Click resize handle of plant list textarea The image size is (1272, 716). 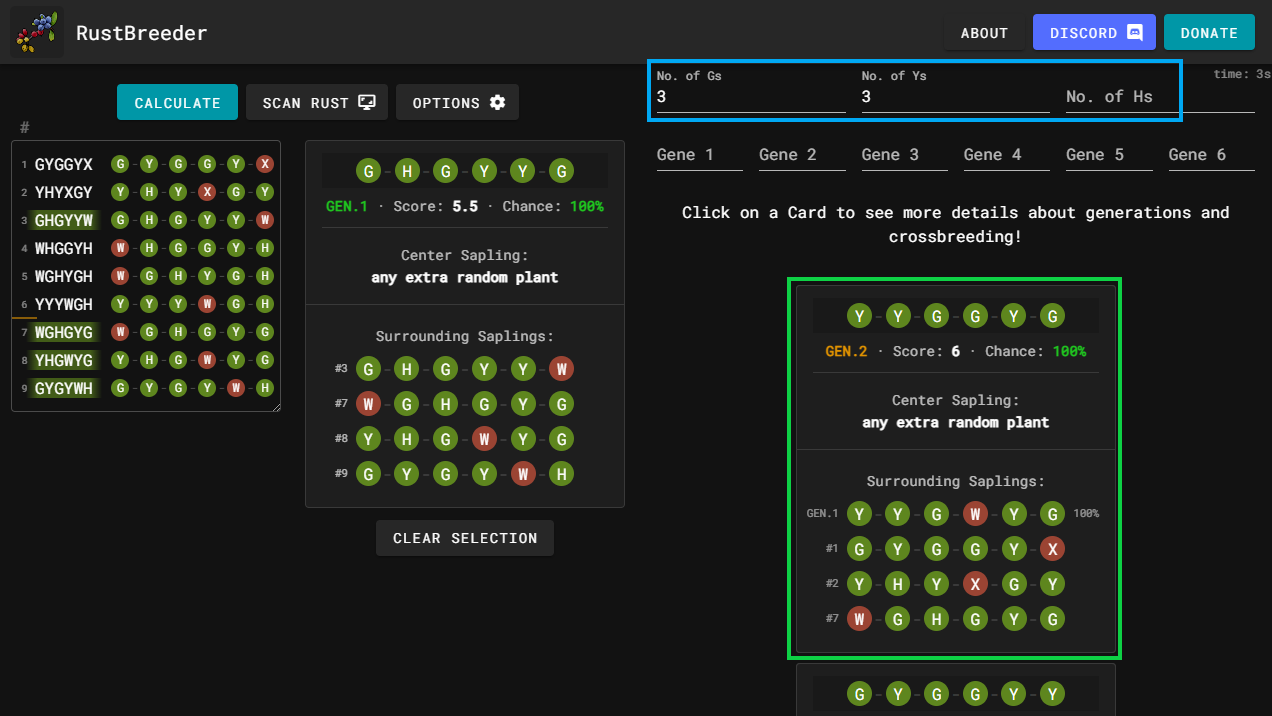point(275,406)
